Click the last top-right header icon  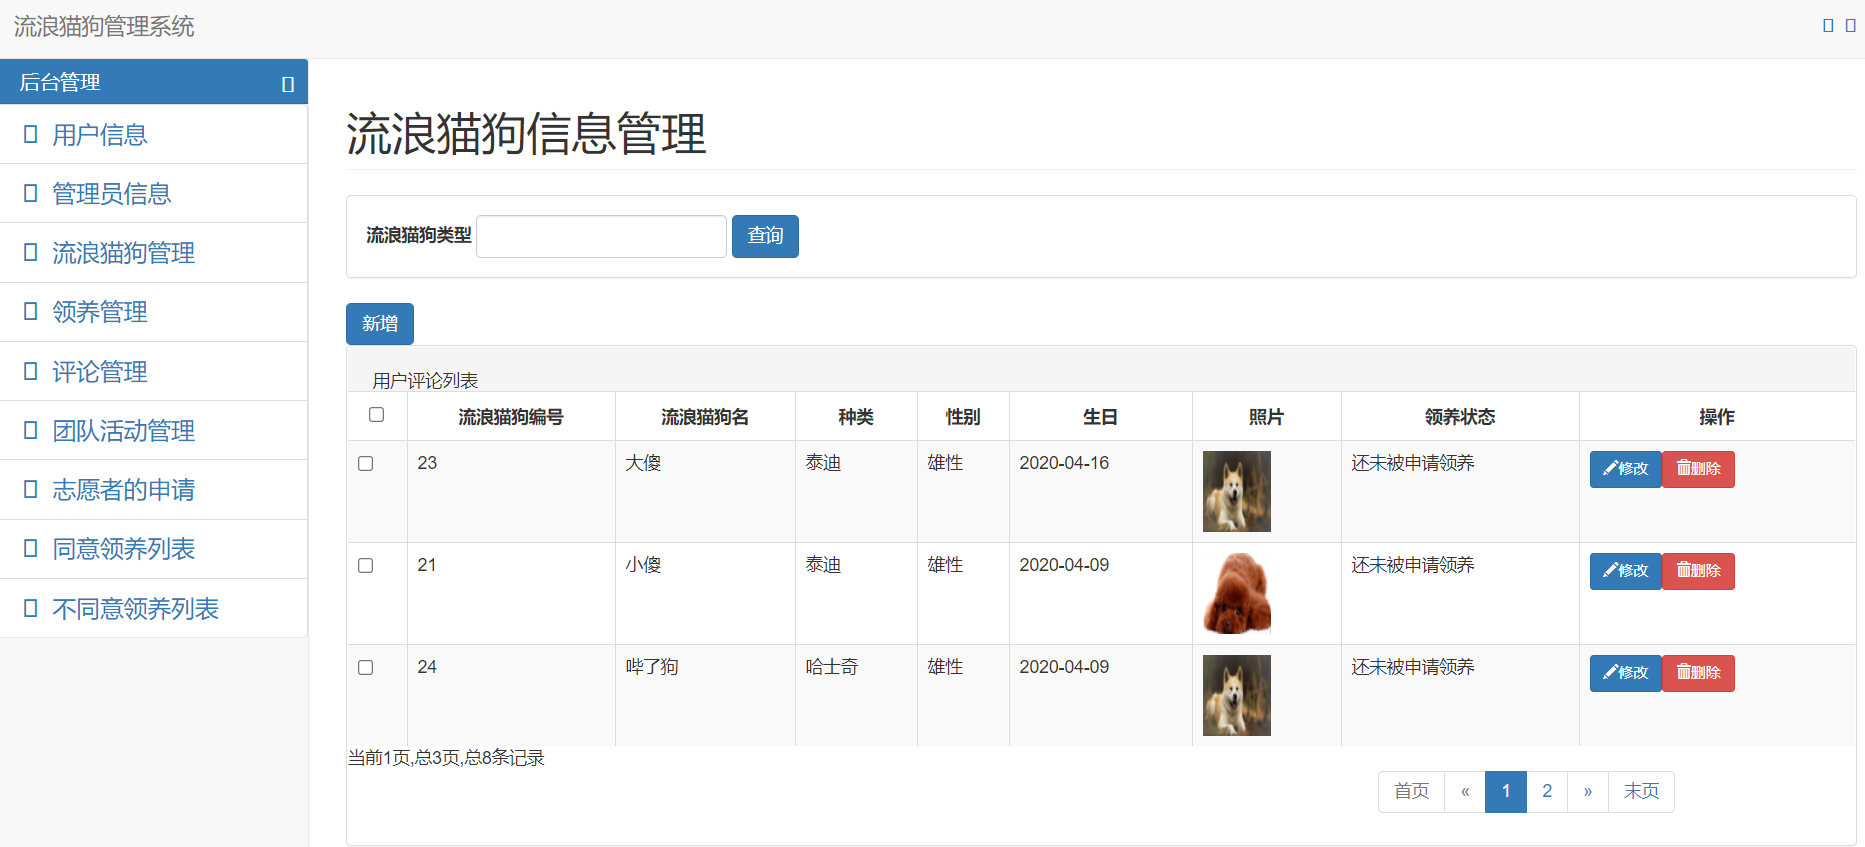pyautogui.click(x=1850, y=26)
